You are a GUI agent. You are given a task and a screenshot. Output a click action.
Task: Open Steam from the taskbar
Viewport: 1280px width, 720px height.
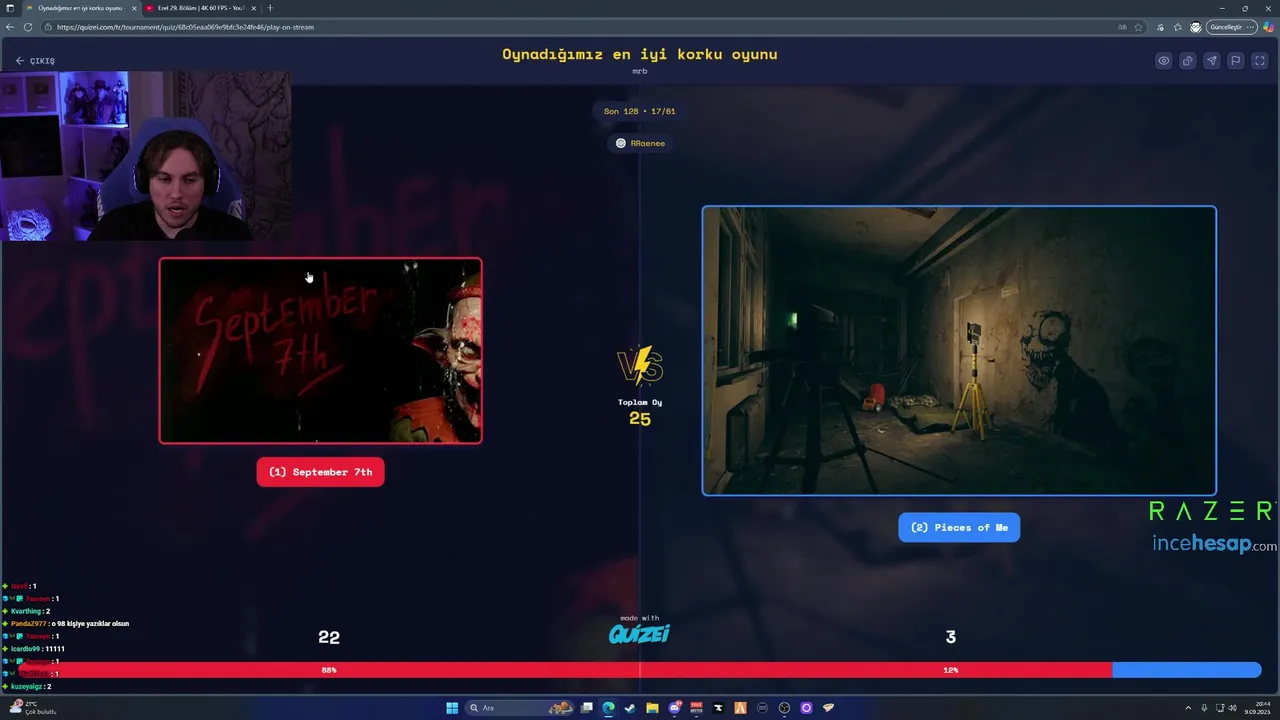[630, 708]
